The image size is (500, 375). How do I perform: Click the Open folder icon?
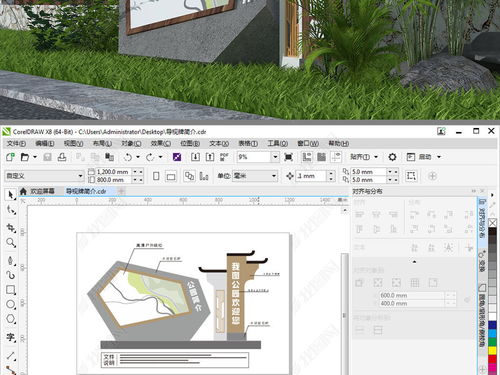(x=25, y=157)
